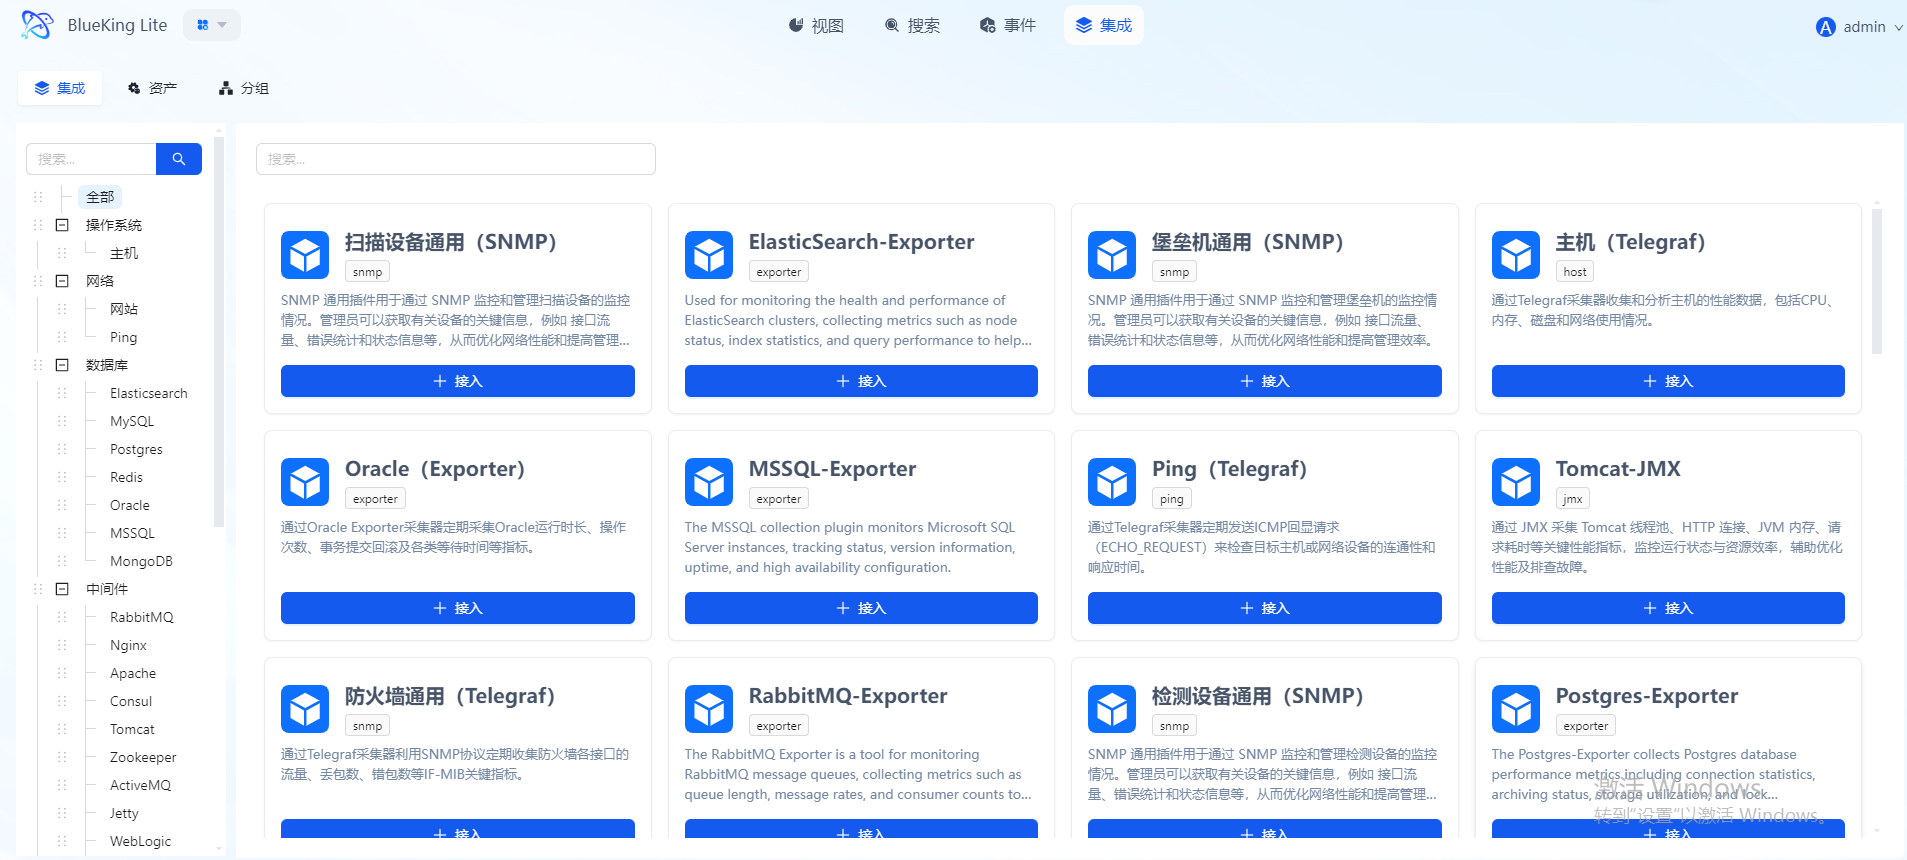Click the 防火墙通用（Telegraf） plugin cube icon
This screenshot has height=860, width=1907.
pyautogui.click(x=305, y=709)
